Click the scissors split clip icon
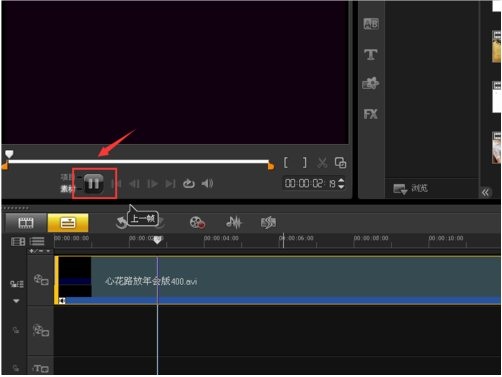502x377 pixels. tap(322, 163)
